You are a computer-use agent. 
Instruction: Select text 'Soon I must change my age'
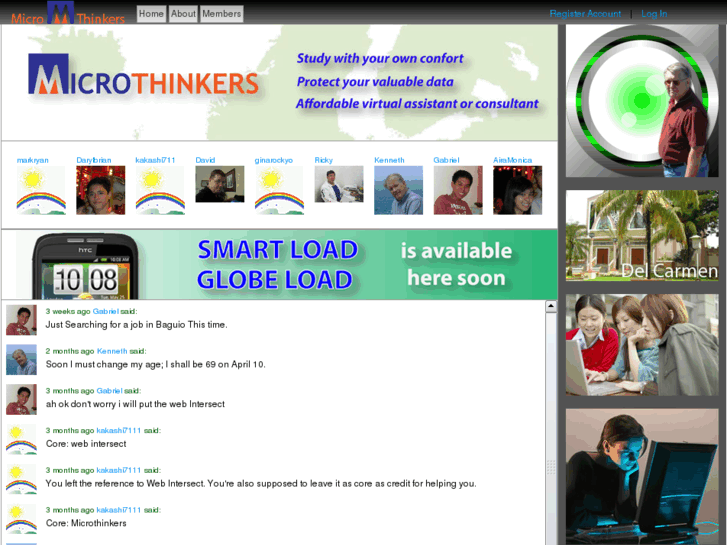click(x=104, y=365)
